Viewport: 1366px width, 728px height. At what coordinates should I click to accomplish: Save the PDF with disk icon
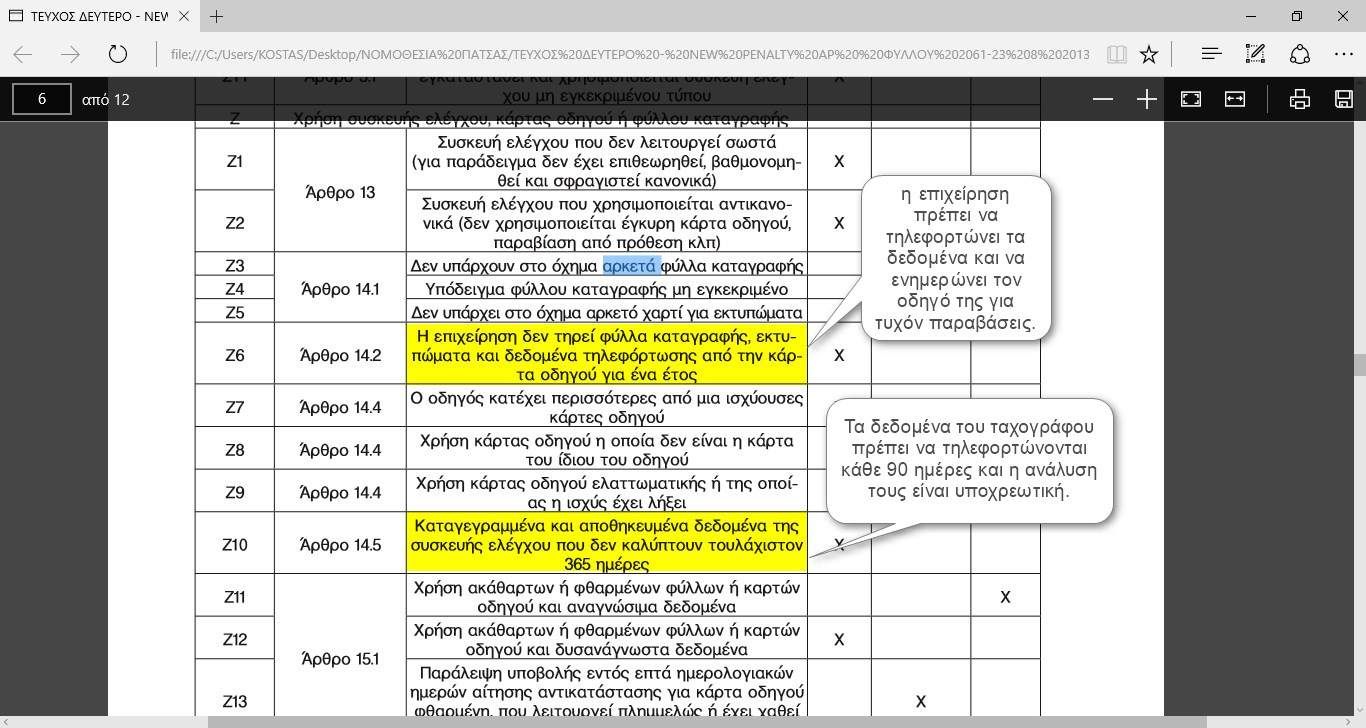[x=1344, y=99]
